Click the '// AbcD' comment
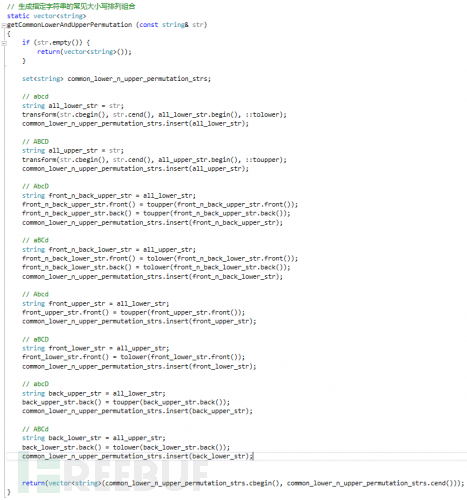 tap(35, 186)
